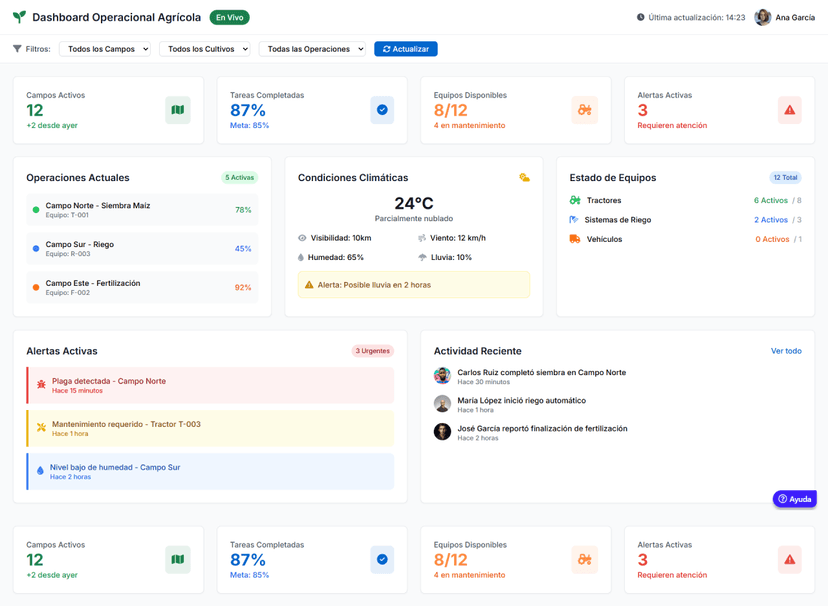Click the 24°C temperature reading

(413, 203)
